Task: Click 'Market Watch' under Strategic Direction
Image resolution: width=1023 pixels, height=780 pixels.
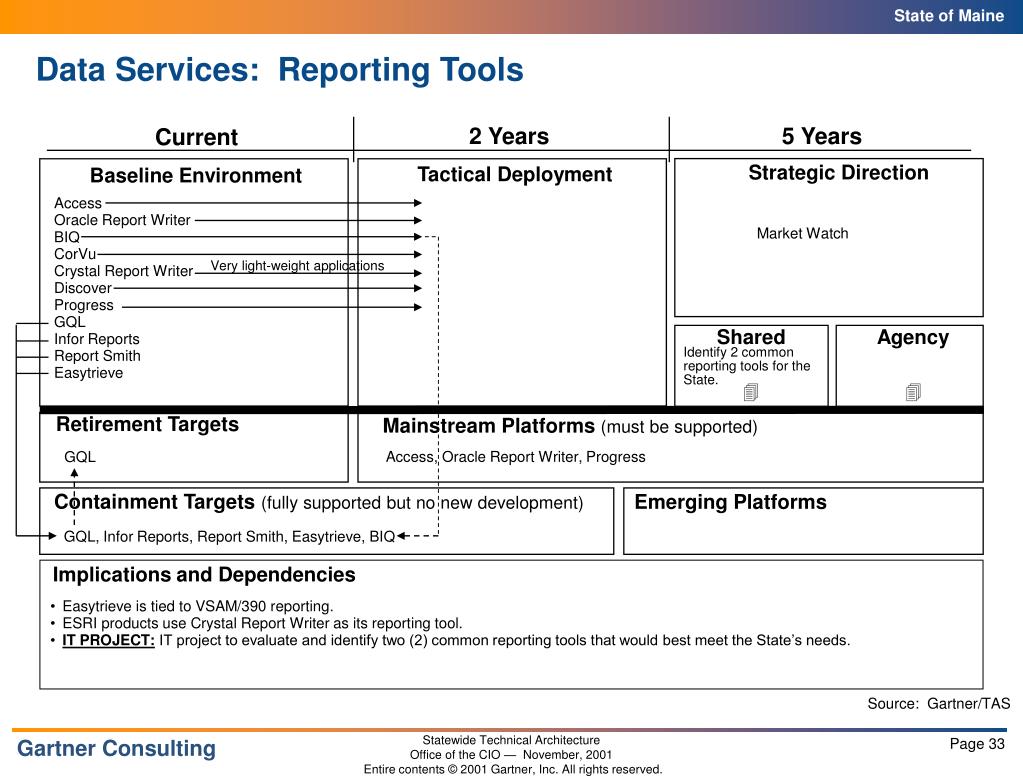Action: [802, 233]
